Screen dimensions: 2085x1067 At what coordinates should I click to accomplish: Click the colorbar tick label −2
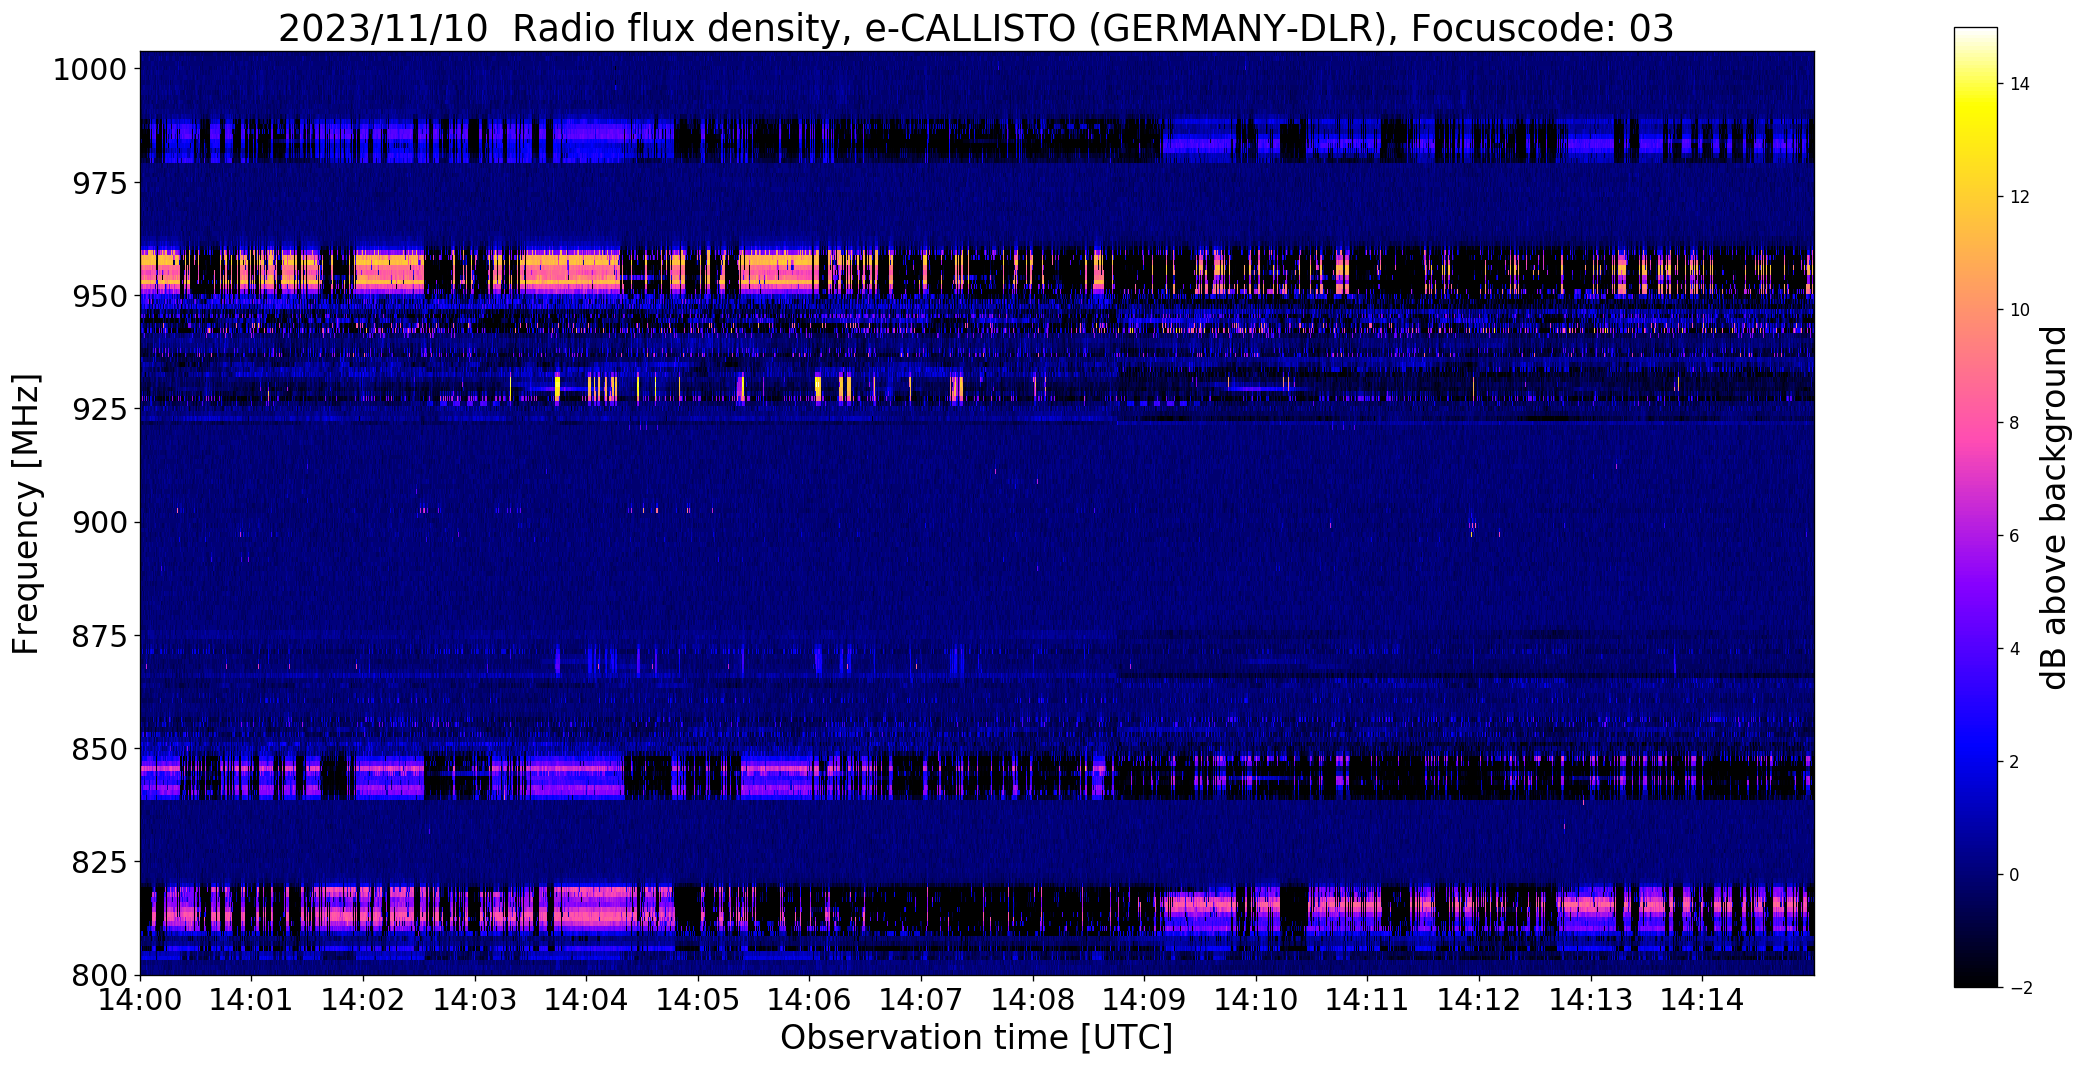tap(2020, 988)
